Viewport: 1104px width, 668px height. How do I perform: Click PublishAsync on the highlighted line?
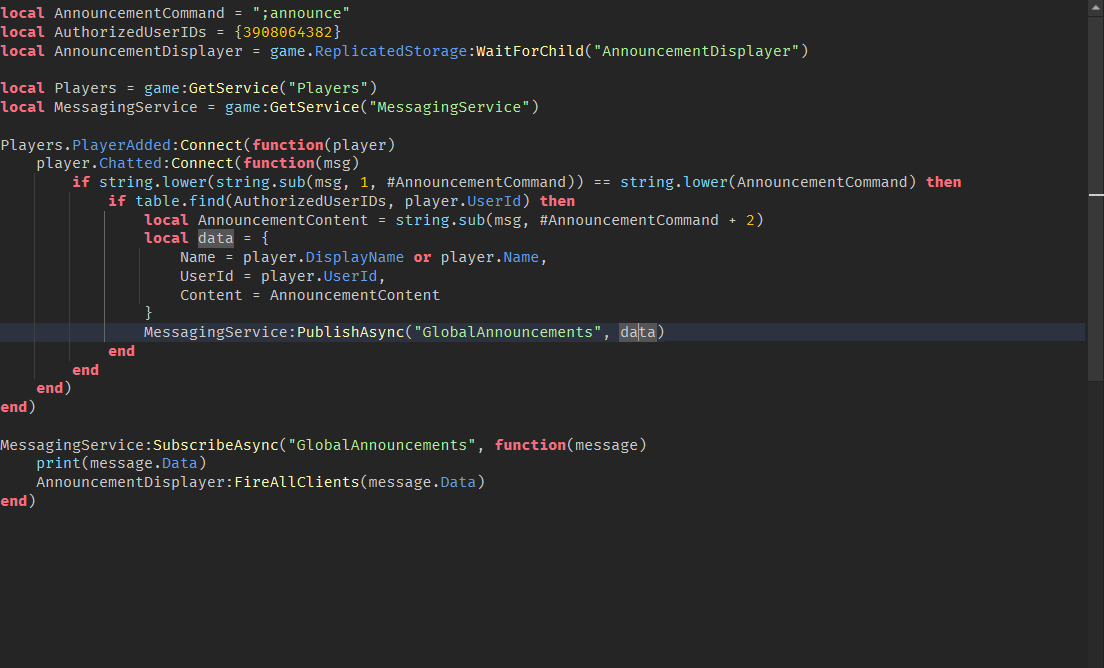pos(350,332)
